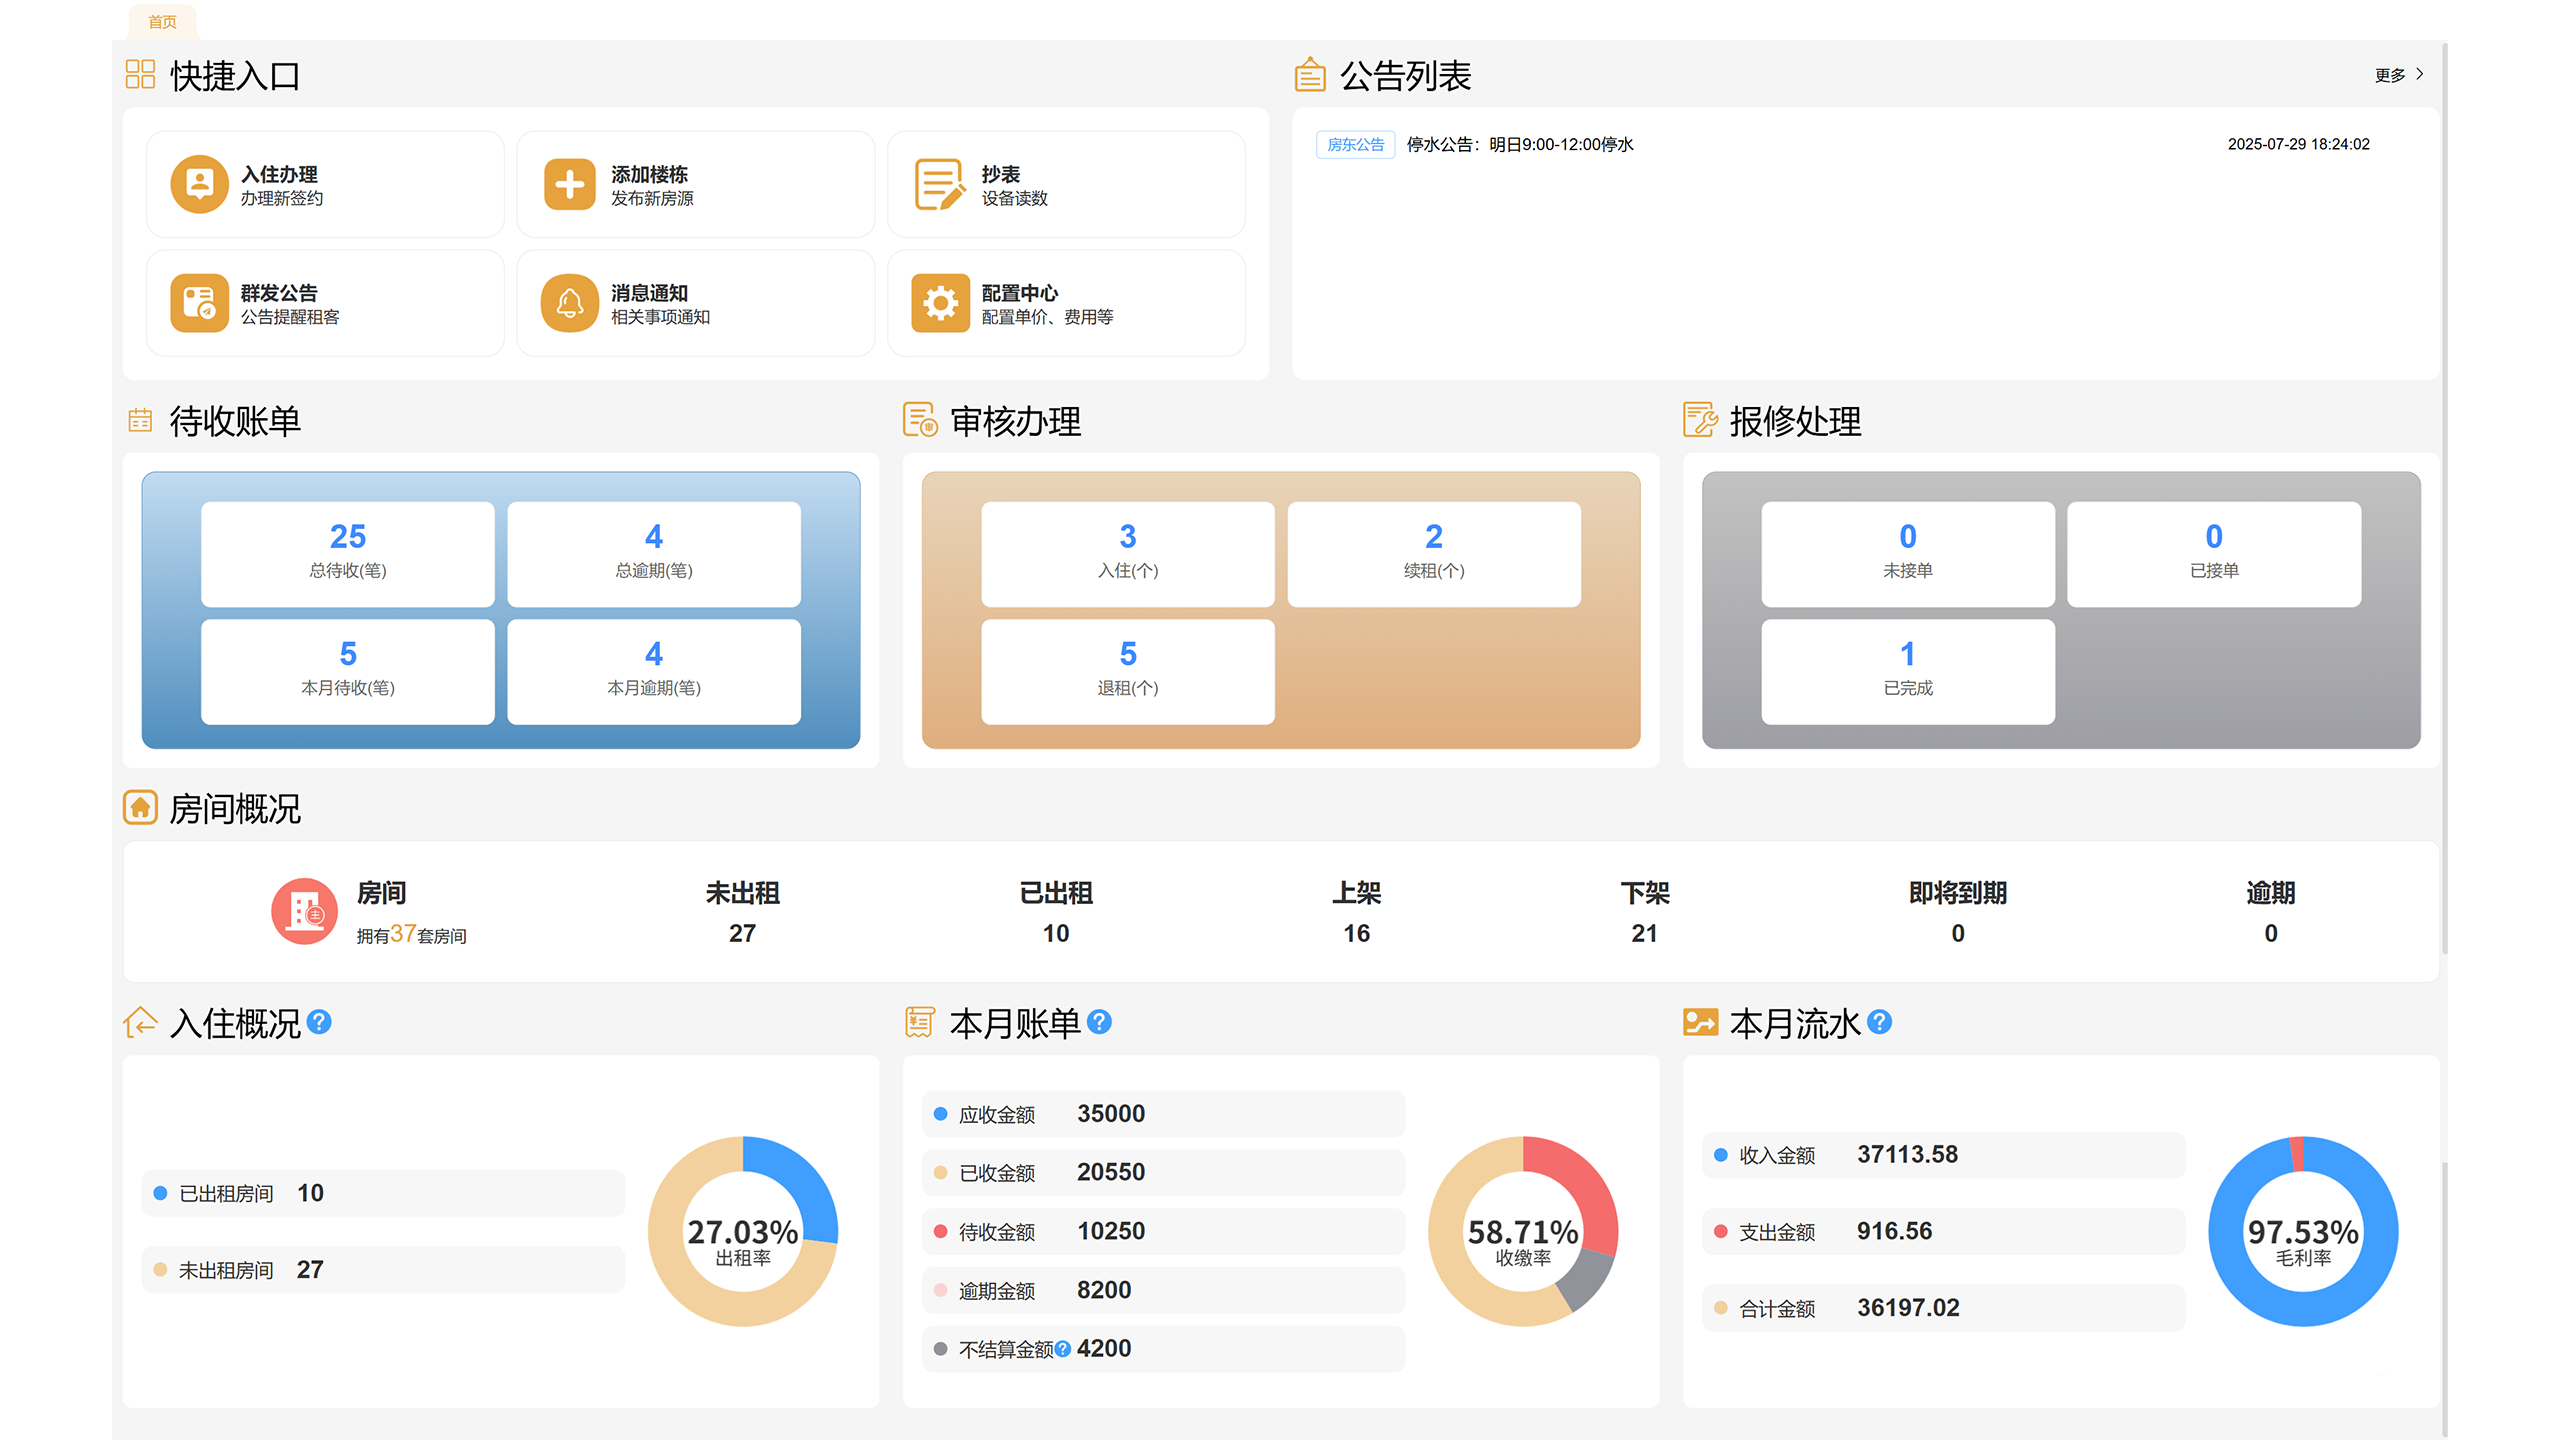The height and width of the screenshot is (1440, 2560).
Task: Open the 停水公告 announcement entry
Action: (1520, 145)
